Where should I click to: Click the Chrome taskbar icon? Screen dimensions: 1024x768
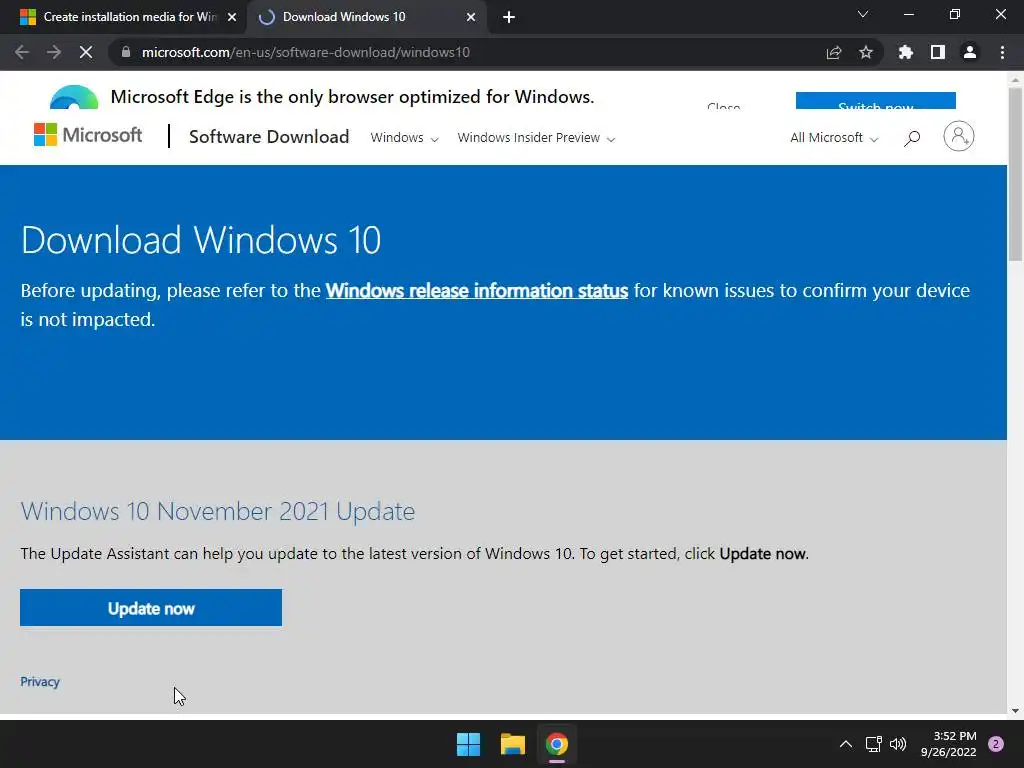pos(556,744)
